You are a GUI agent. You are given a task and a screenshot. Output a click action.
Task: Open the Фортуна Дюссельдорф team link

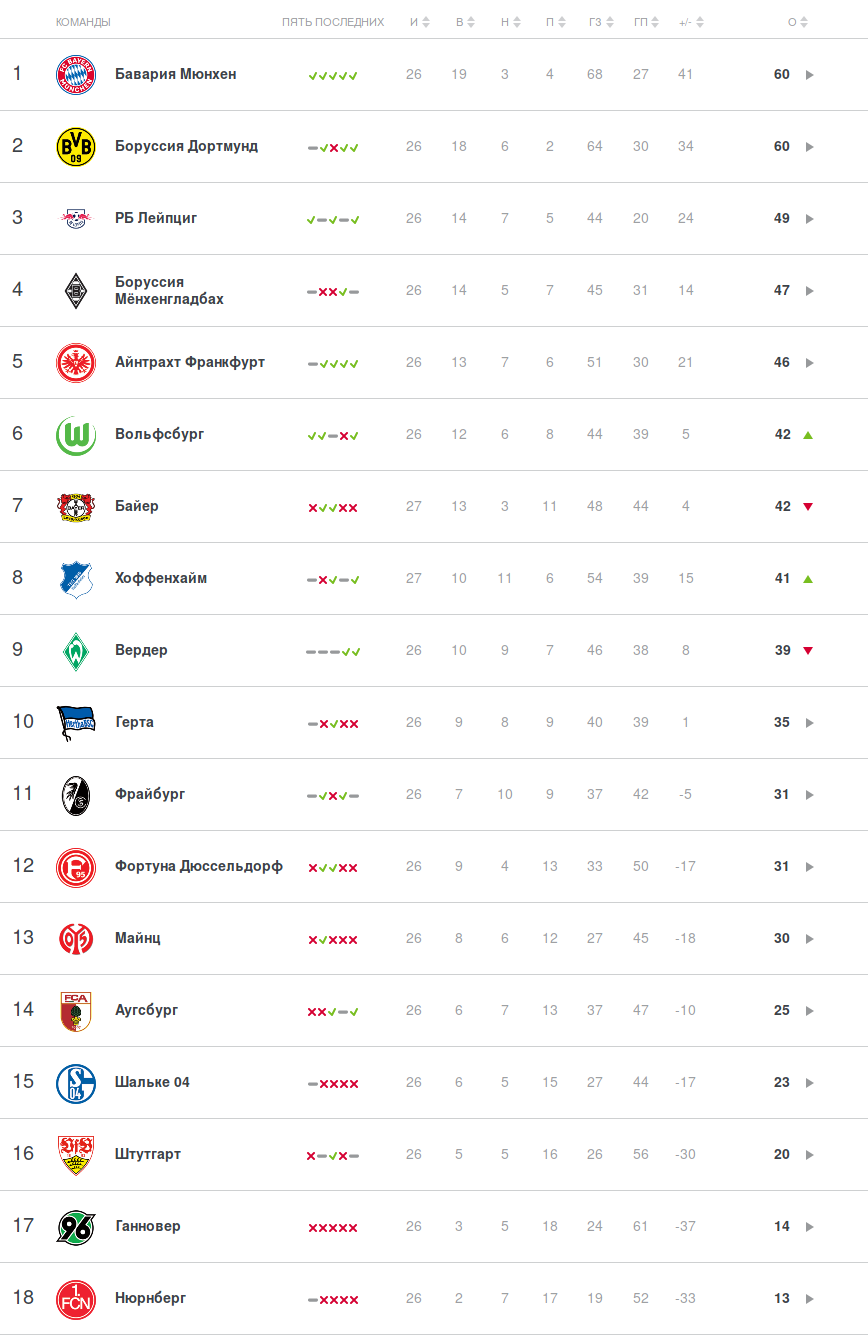199,866
